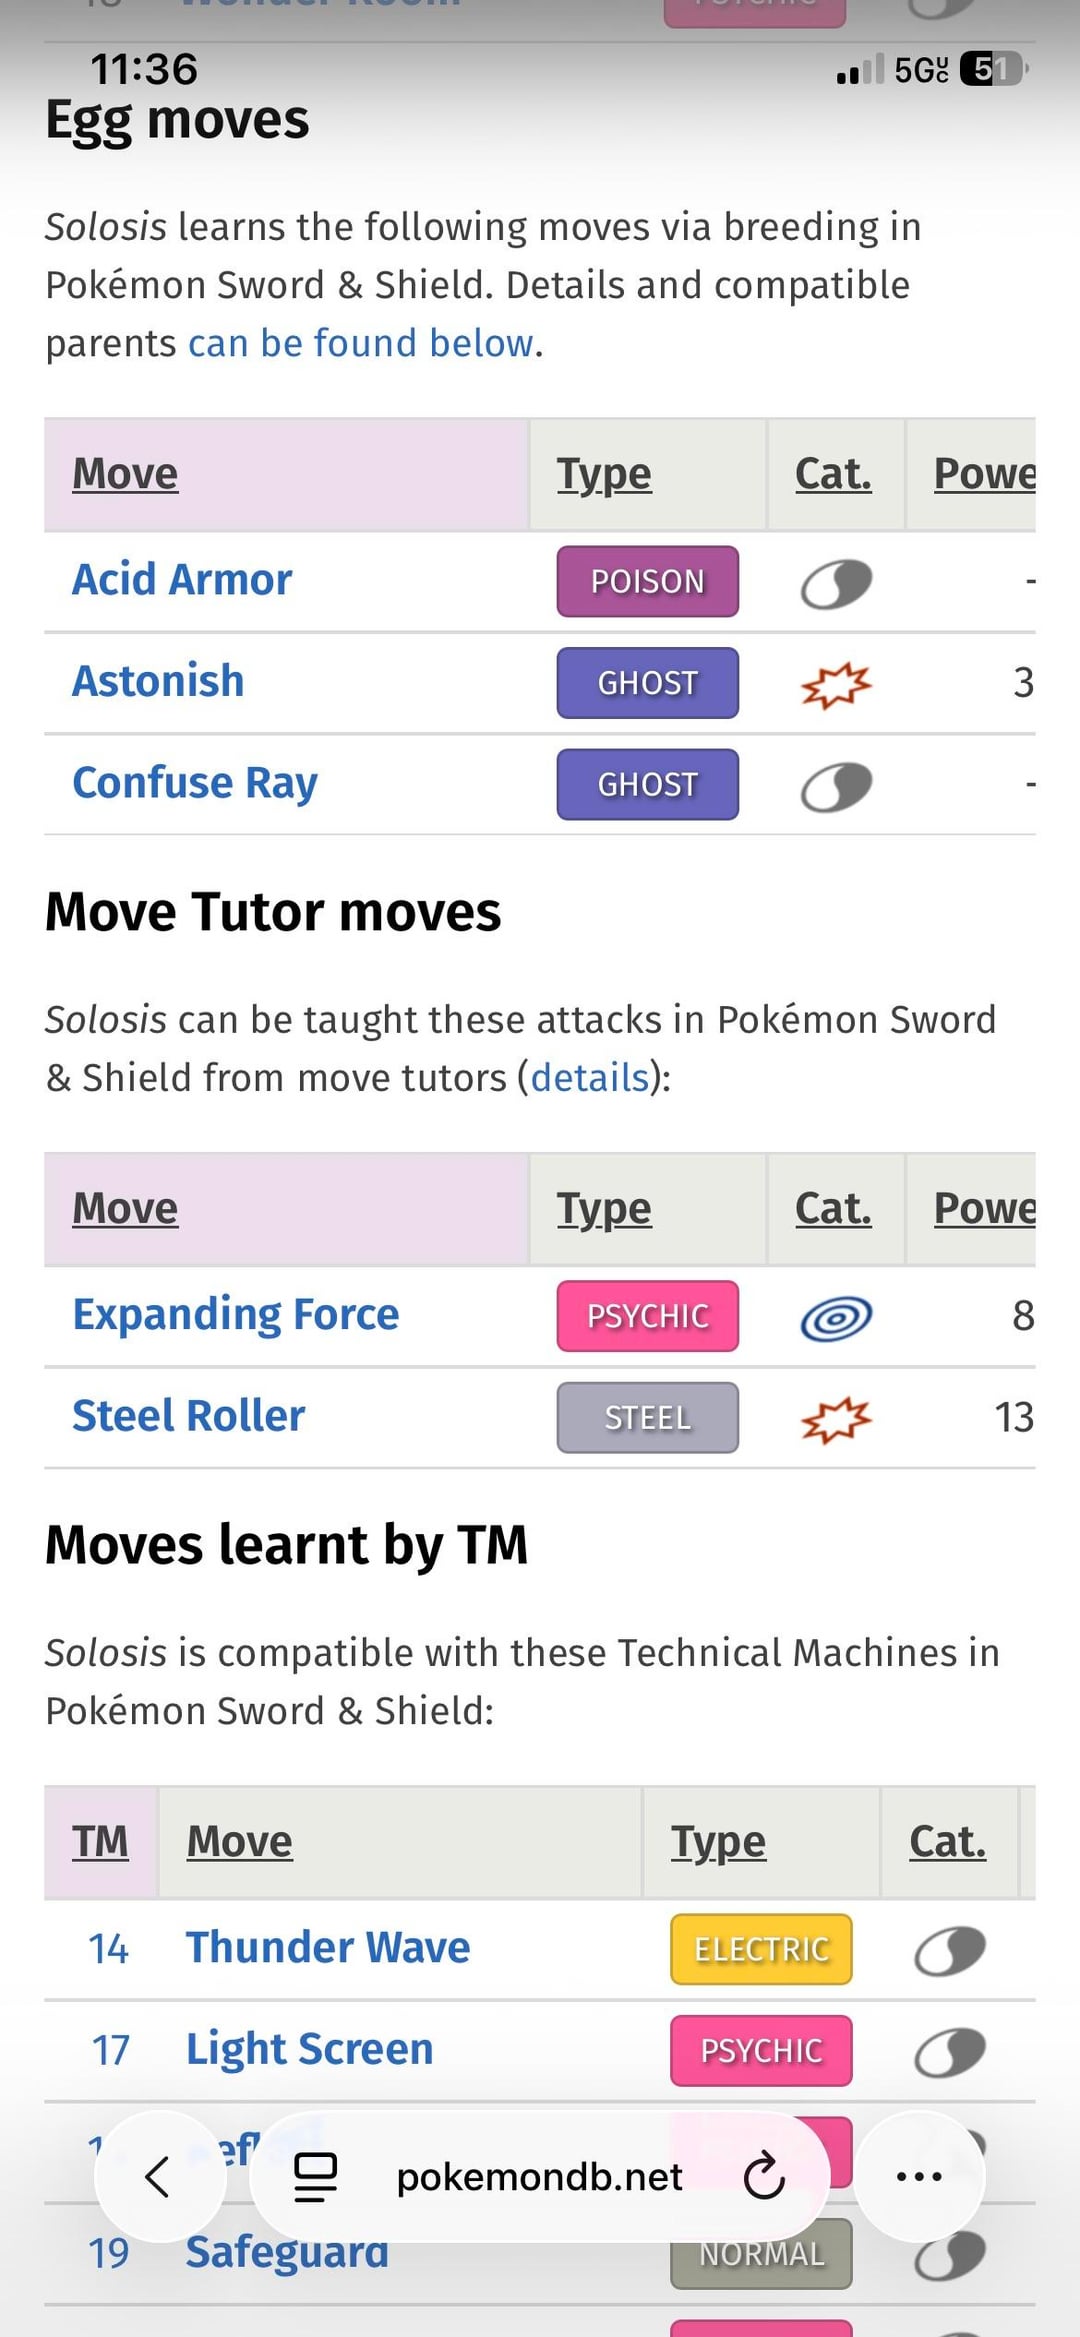Tap the ELECTRIC type badge
Screen dimensions: 1080x2337
761,1949
